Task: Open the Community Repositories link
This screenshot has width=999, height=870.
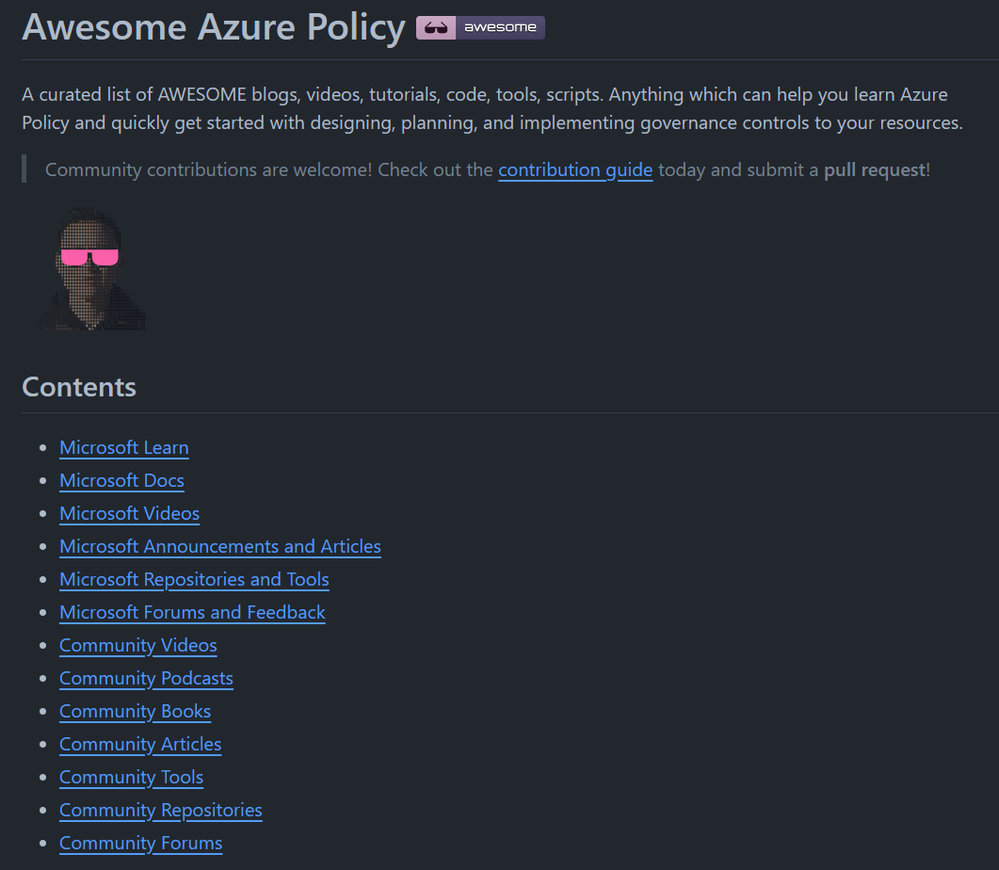Action: [160, 811]
